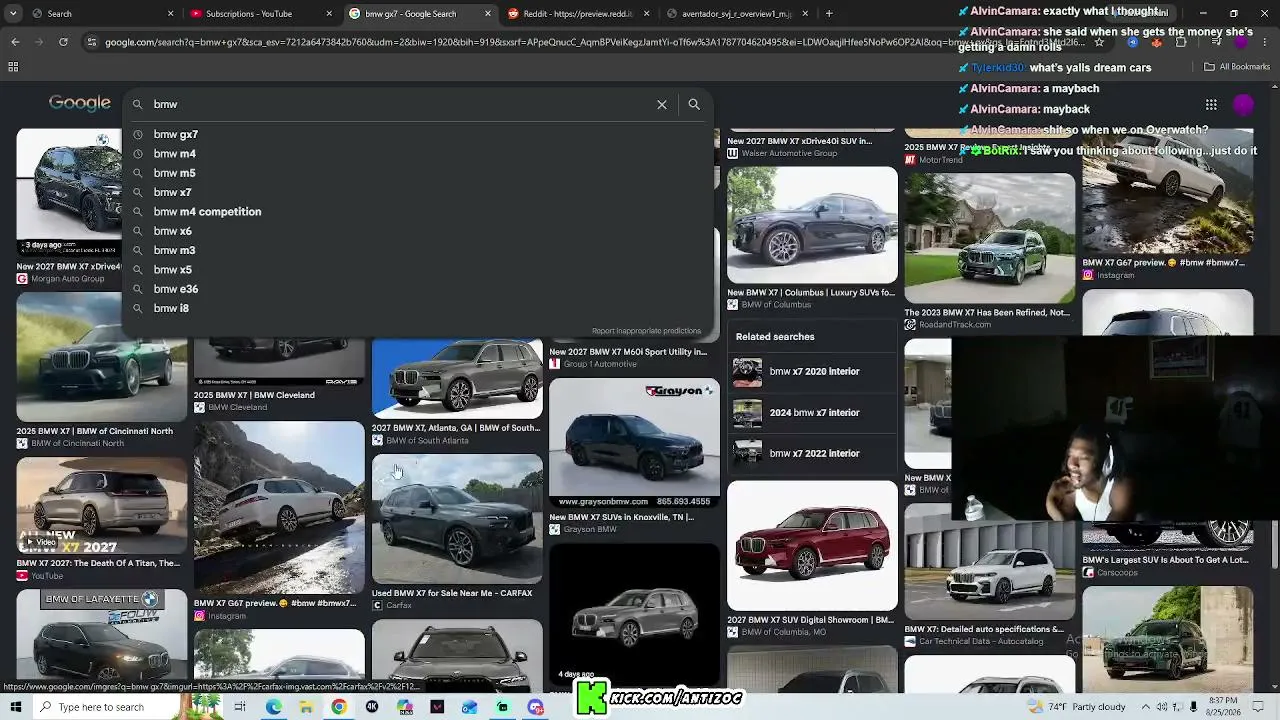View site information in the address bar

[92, 42]
